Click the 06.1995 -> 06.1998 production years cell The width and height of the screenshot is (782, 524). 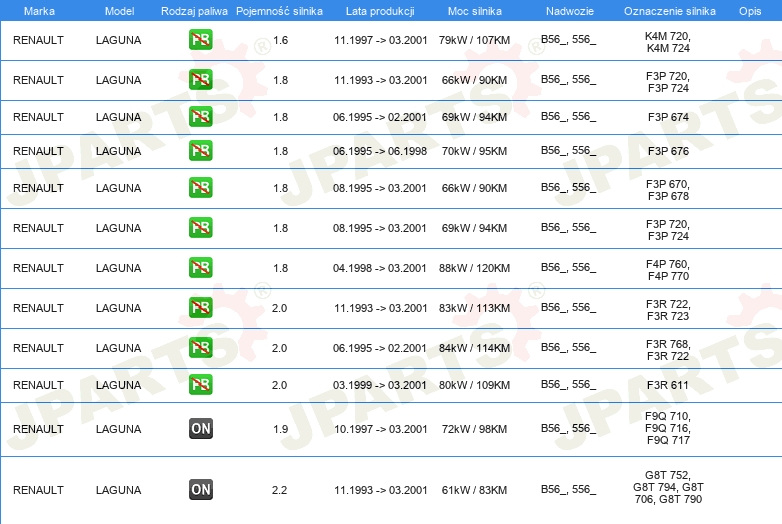pyautogui.click(x=380, y=151)
